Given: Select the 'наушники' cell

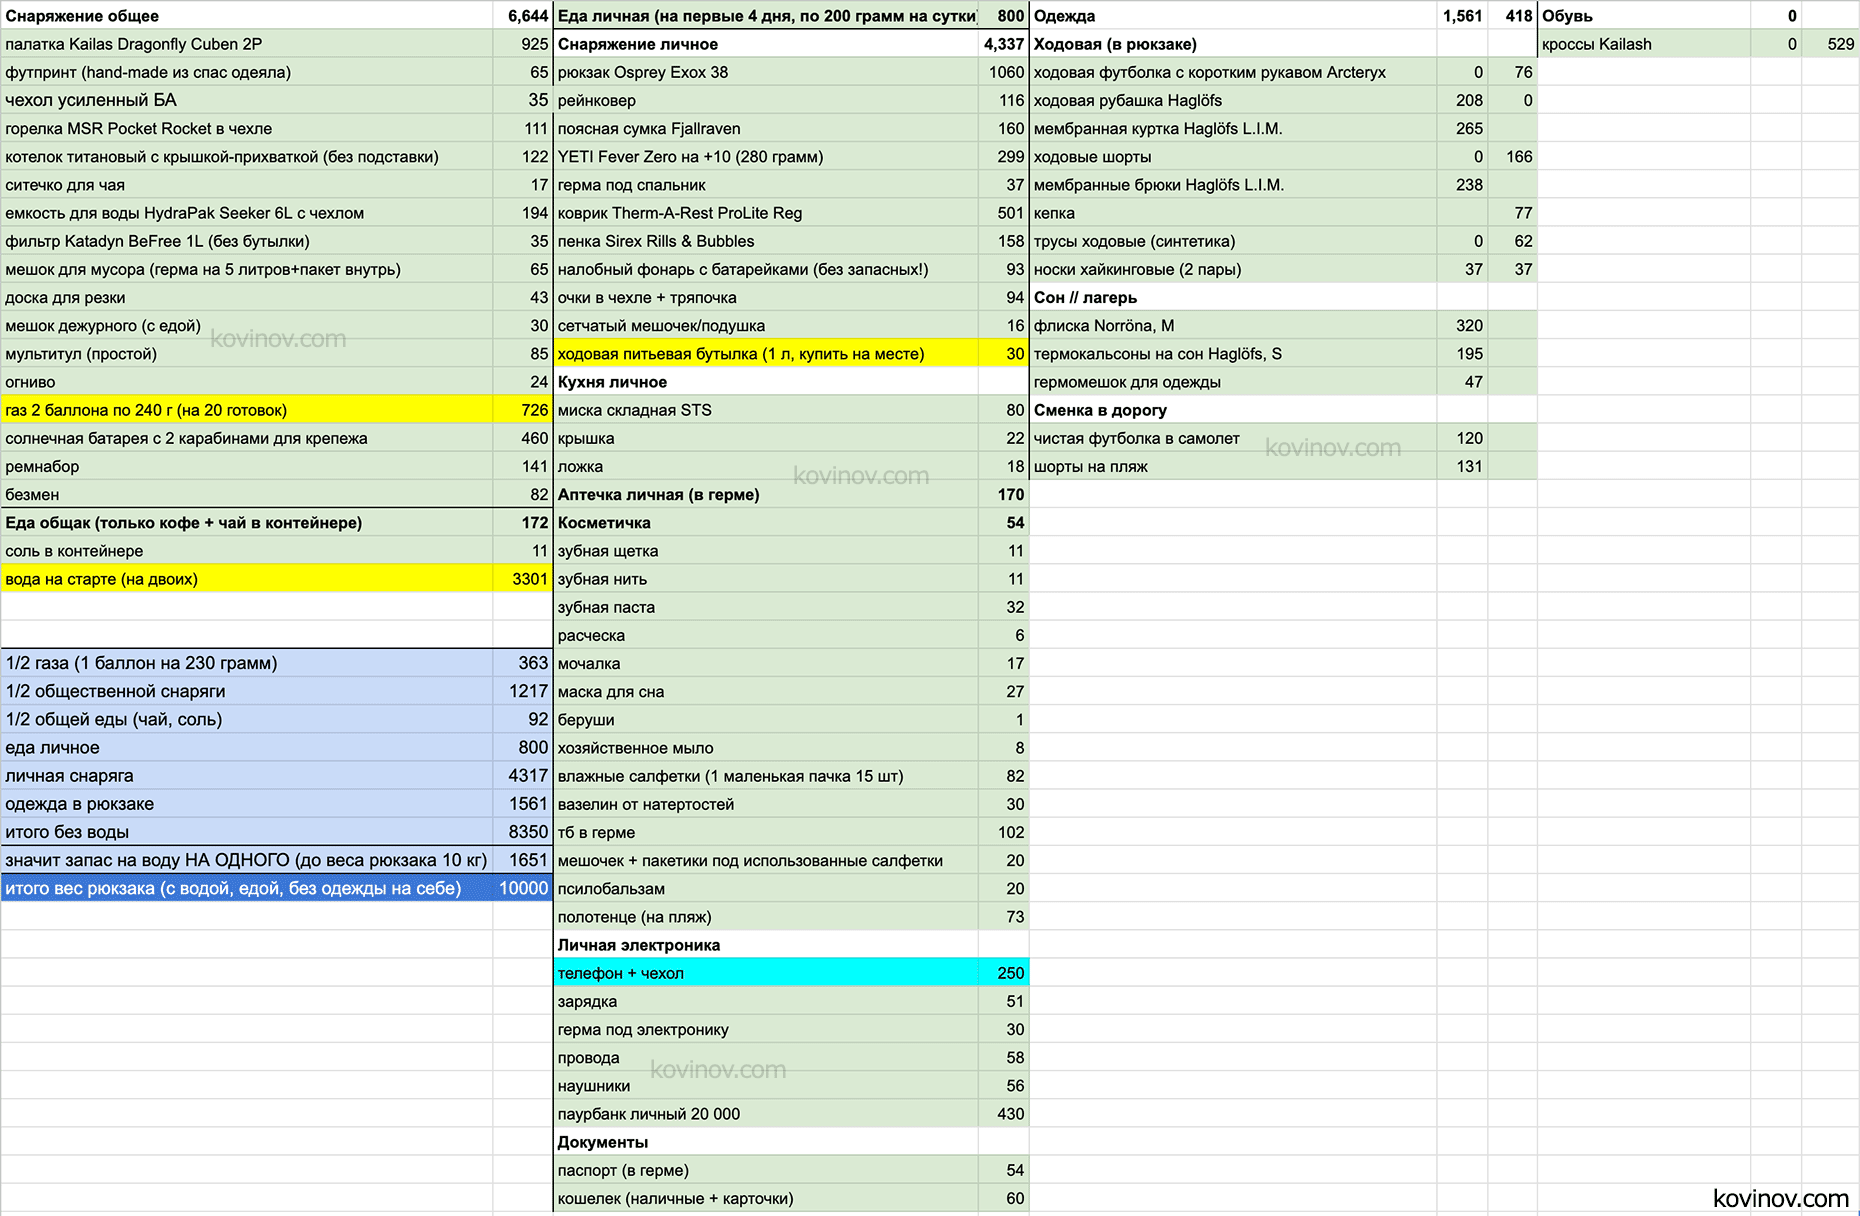Looking at the screenshot, I should click(x=766, y=1085).
